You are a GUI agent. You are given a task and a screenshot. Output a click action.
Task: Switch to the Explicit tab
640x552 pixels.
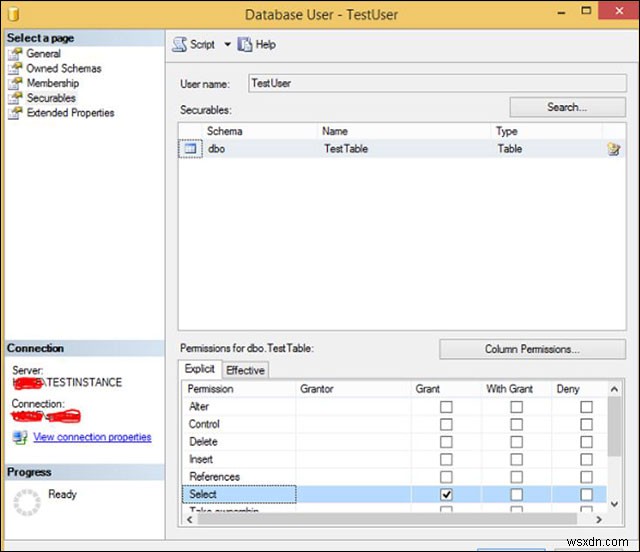click(200, 369)
